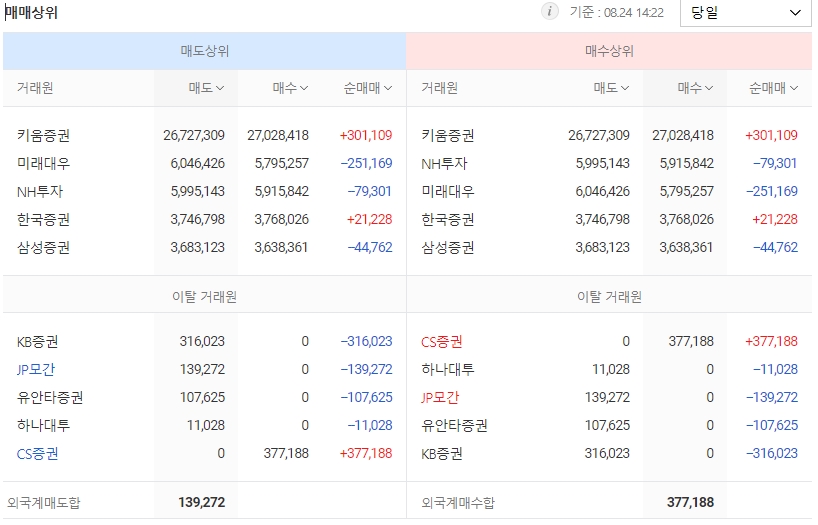Select 키움증권 in the 매도상위 table

tap(43, 136)
